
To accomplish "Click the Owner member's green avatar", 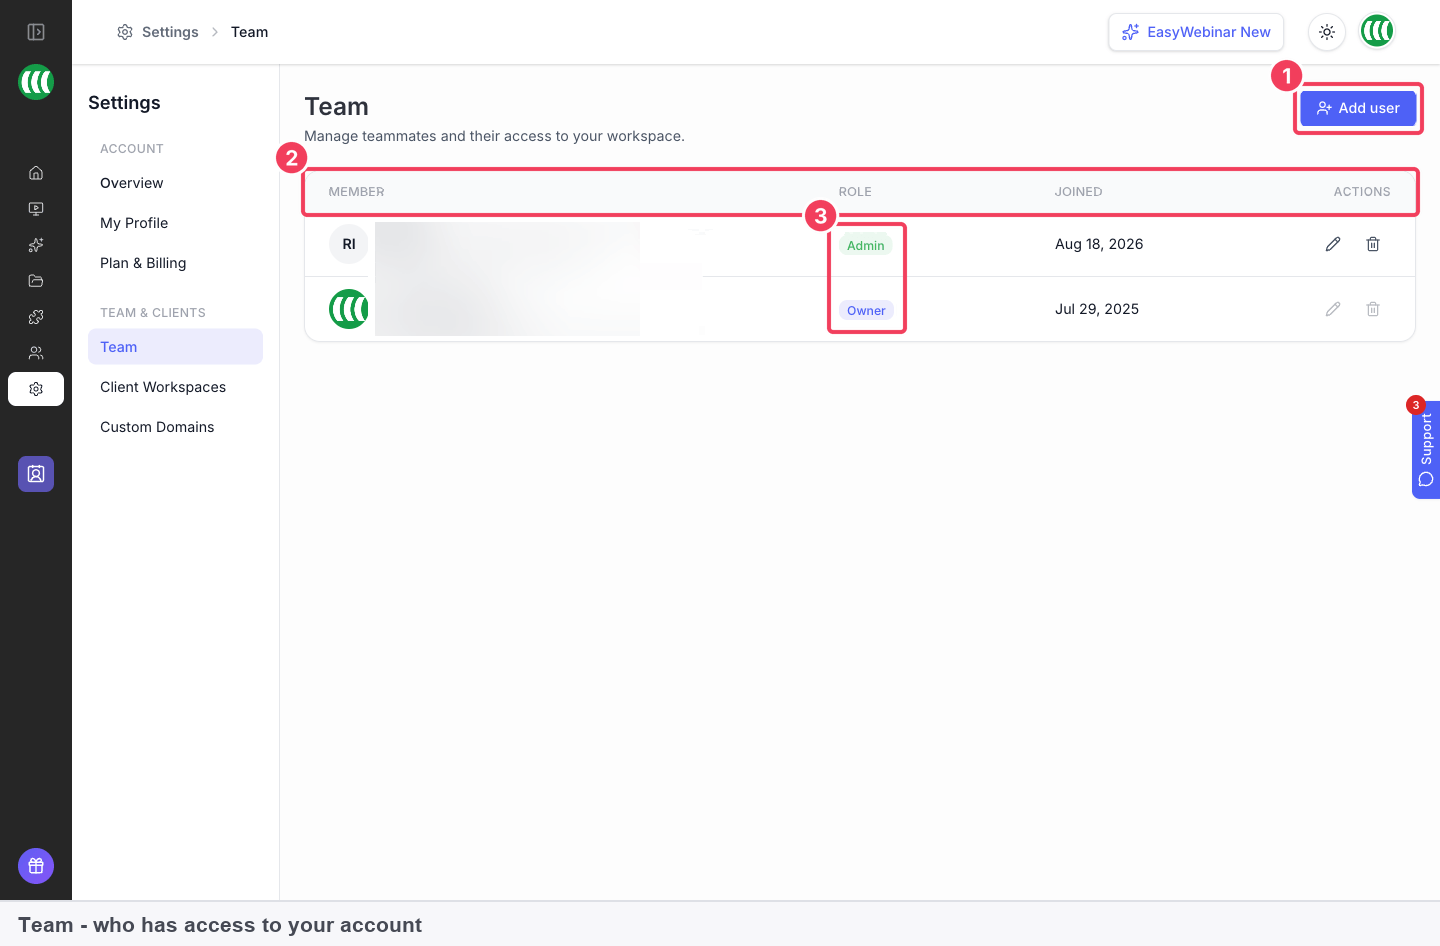I will tap(349, 309).
